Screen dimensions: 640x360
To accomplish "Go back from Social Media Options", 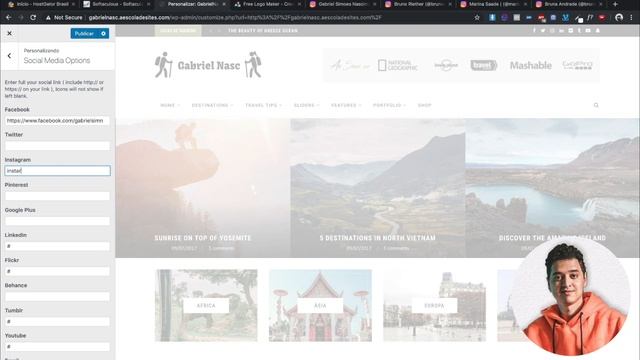I will 9,56.
